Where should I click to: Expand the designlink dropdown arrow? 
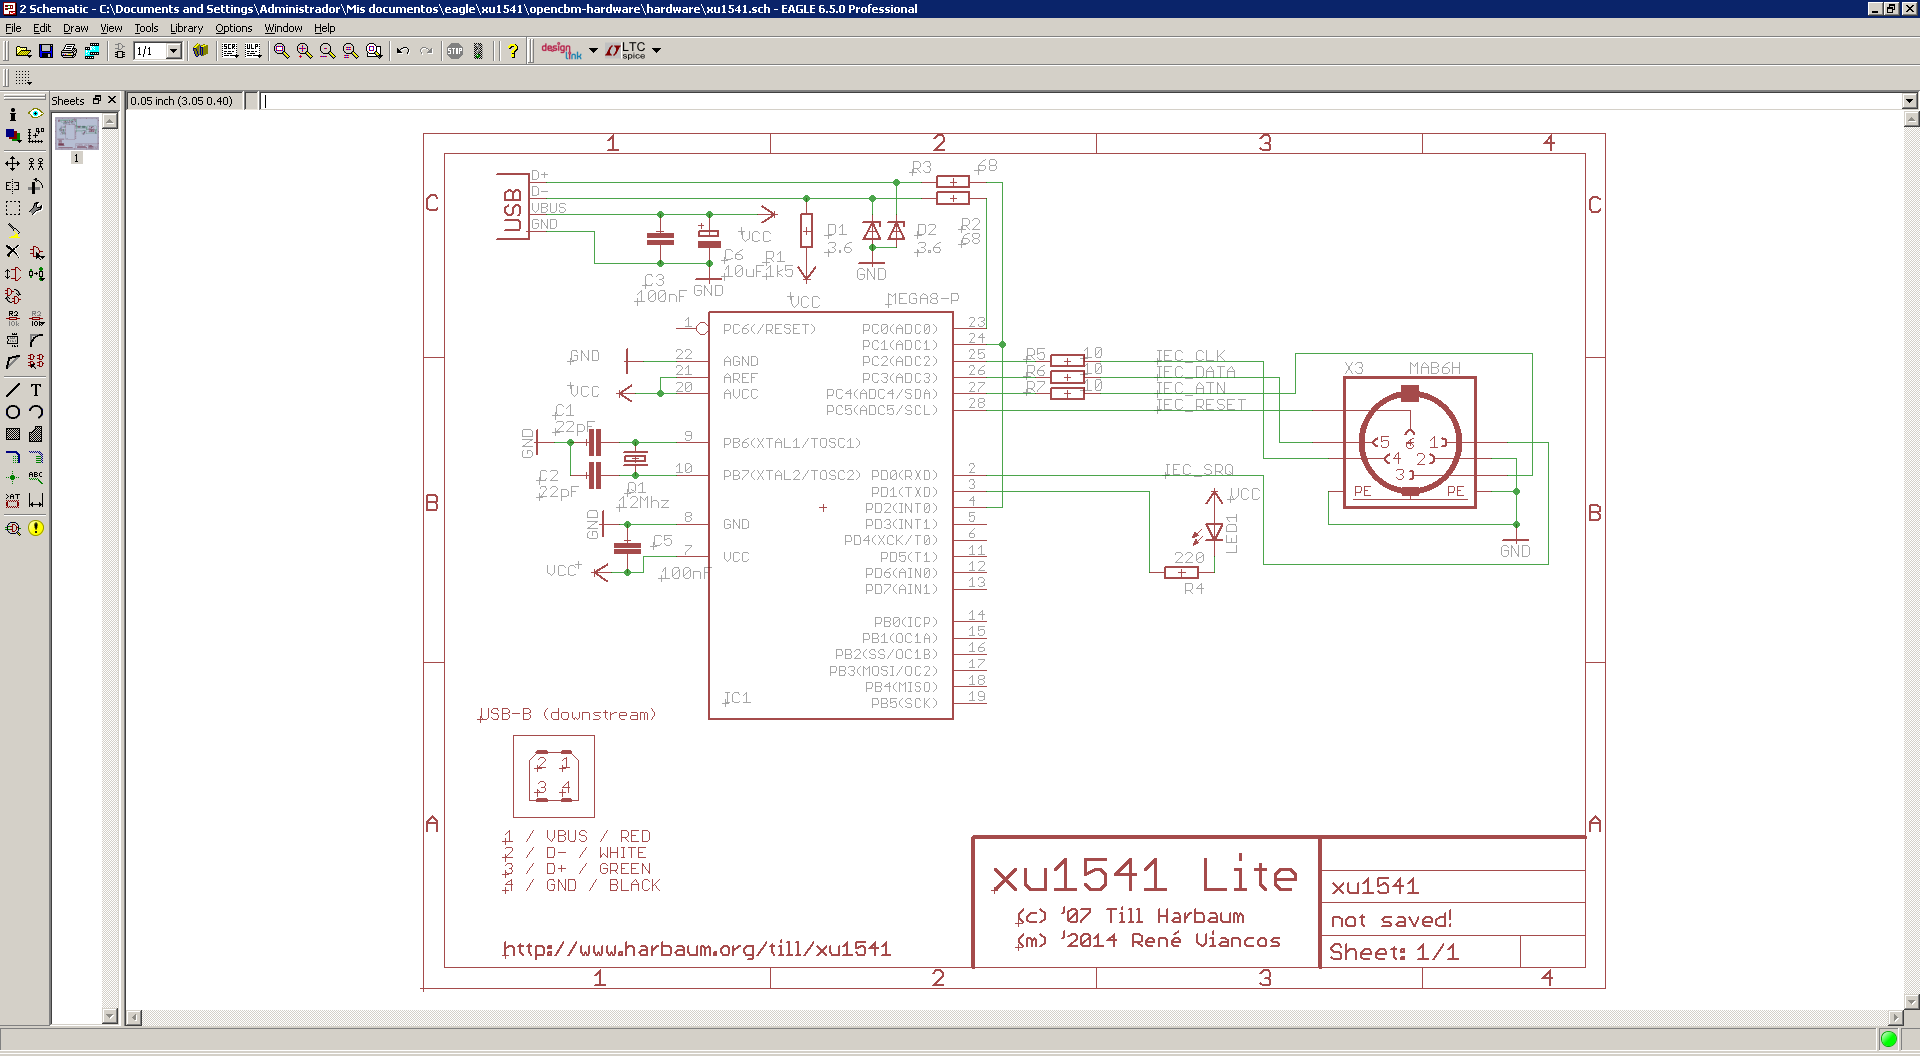coord(593,51)
